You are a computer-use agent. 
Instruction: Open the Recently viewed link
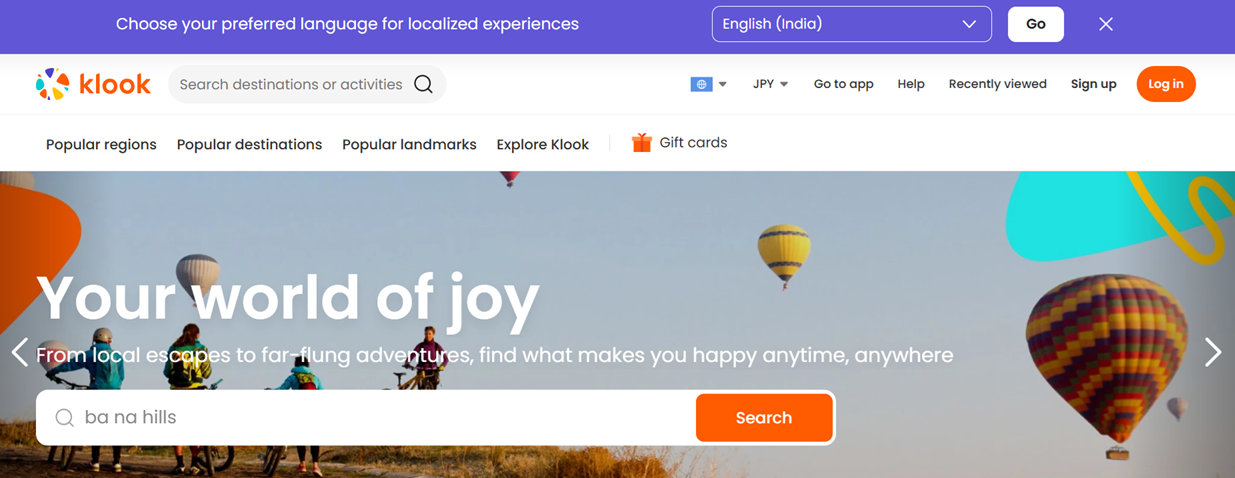(997, 84)
